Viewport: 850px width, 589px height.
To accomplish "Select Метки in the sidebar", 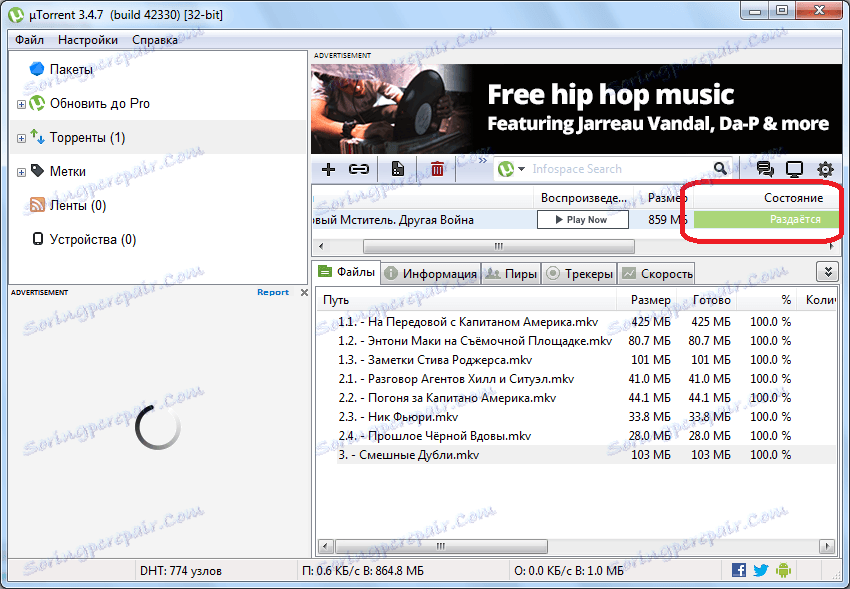I will [68, 172].
